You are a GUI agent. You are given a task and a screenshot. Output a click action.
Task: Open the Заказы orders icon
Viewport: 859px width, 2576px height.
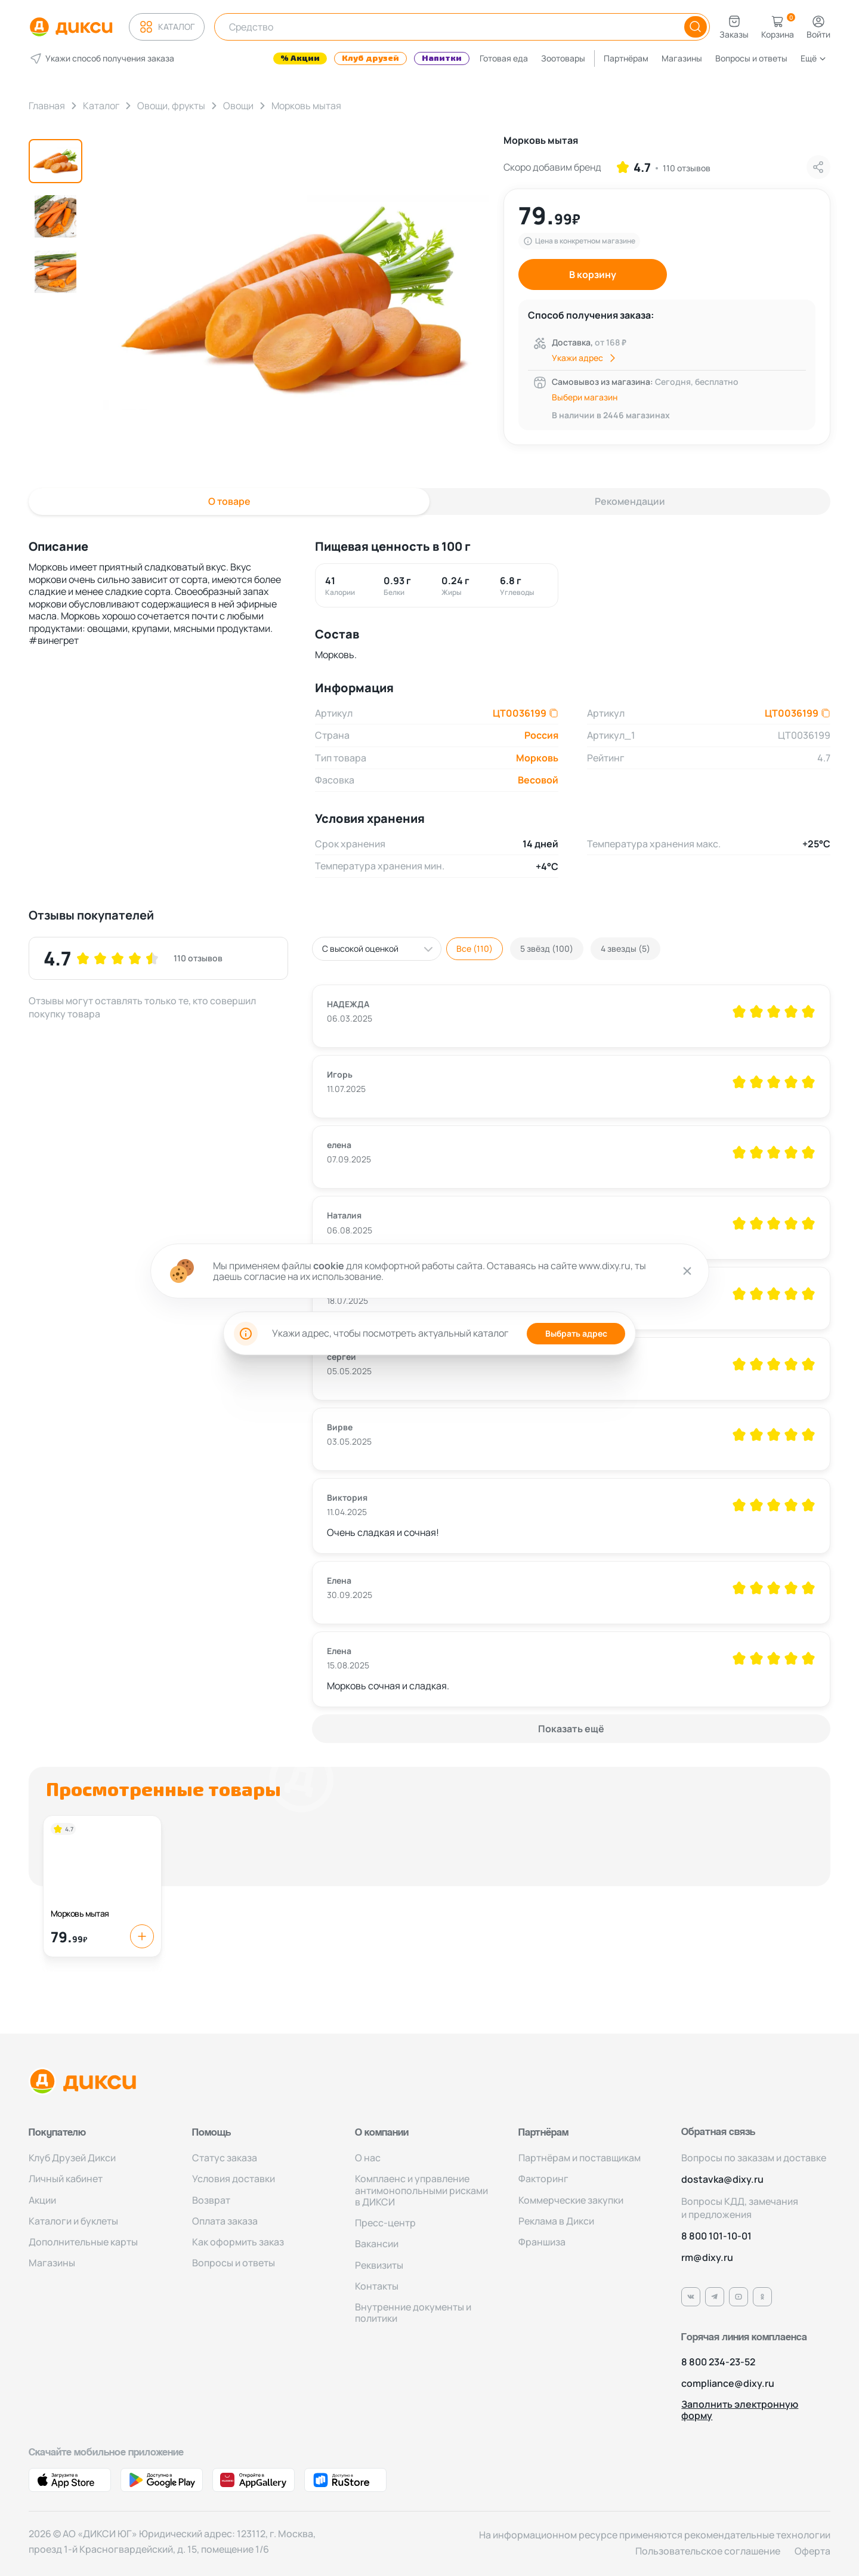[x=734, y=21]
